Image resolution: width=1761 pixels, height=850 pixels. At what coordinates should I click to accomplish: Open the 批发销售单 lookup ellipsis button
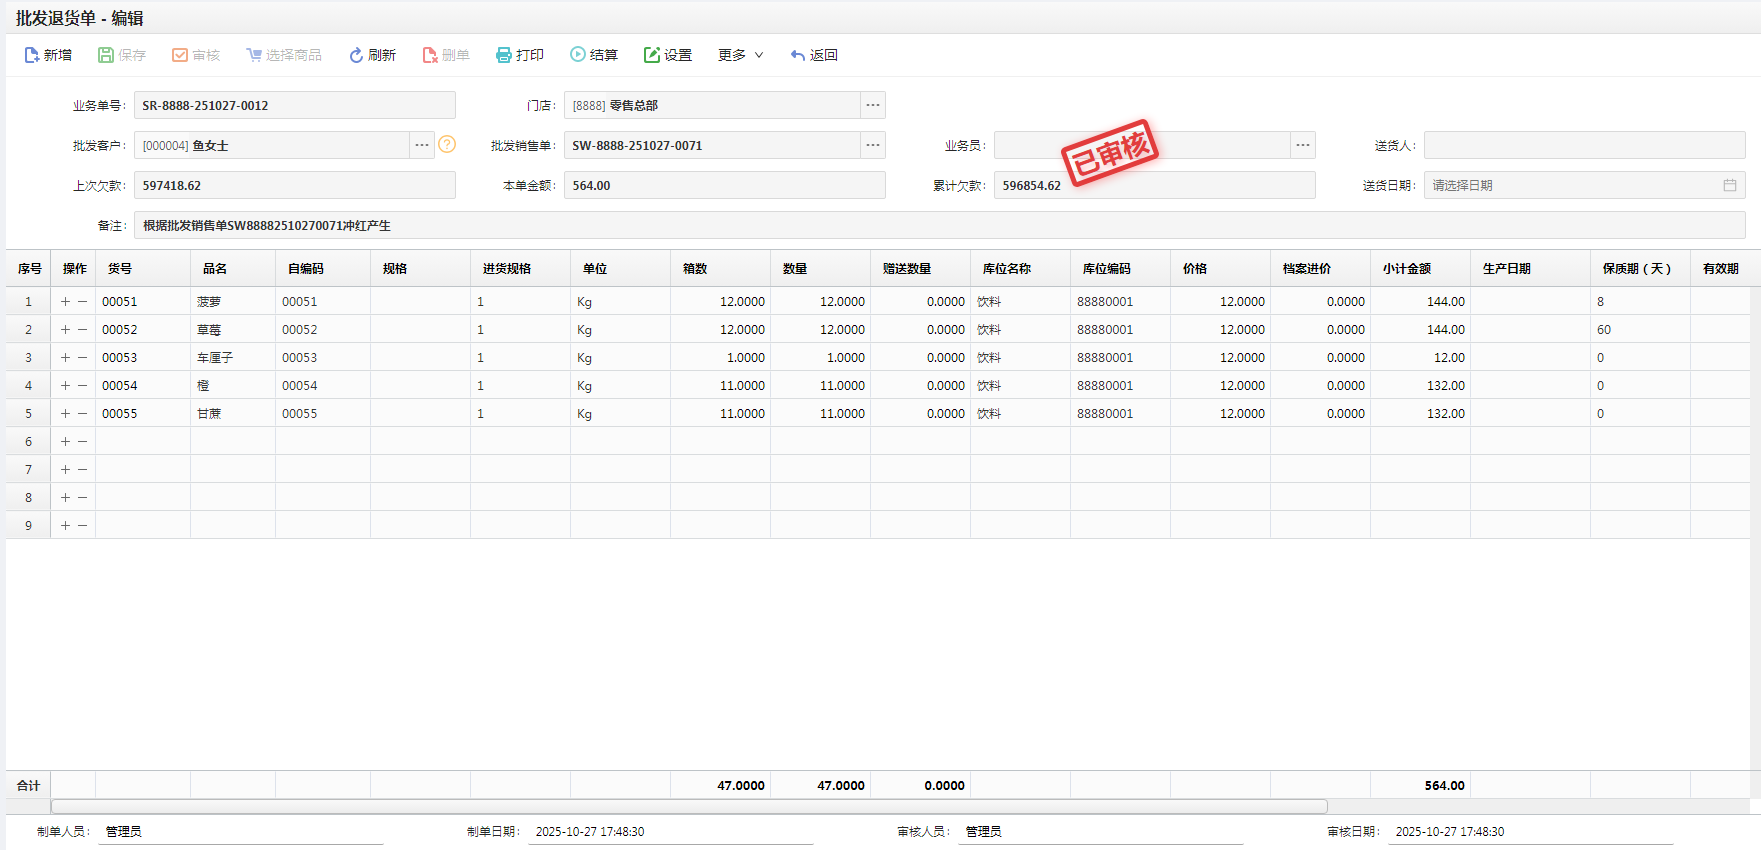873,145
